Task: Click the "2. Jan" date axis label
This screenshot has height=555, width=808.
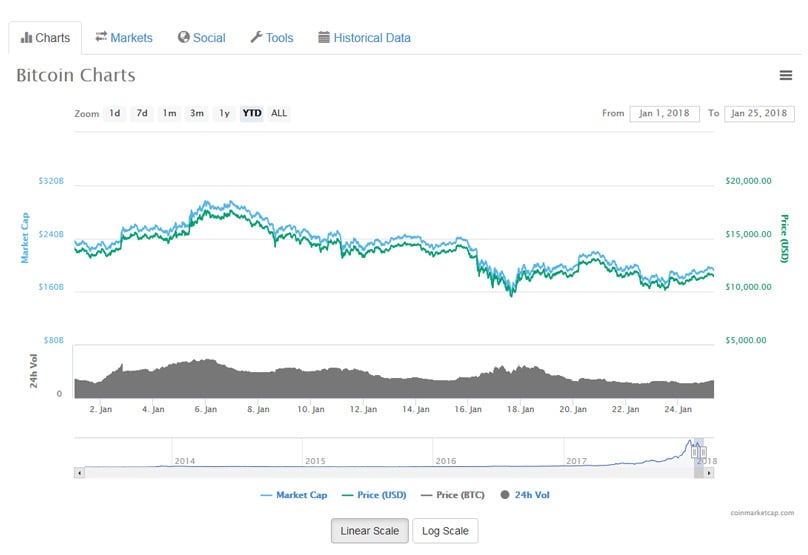Action: 100,409
